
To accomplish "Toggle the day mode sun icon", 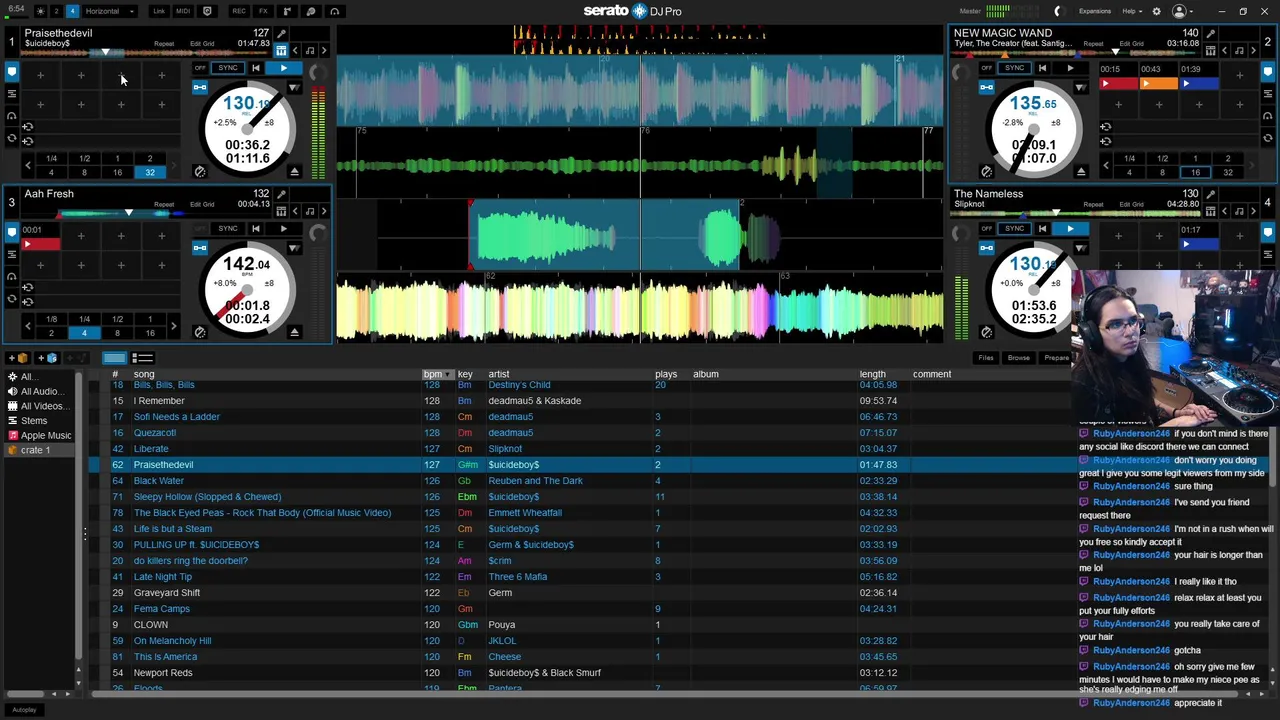I will (x=40, y=11).
